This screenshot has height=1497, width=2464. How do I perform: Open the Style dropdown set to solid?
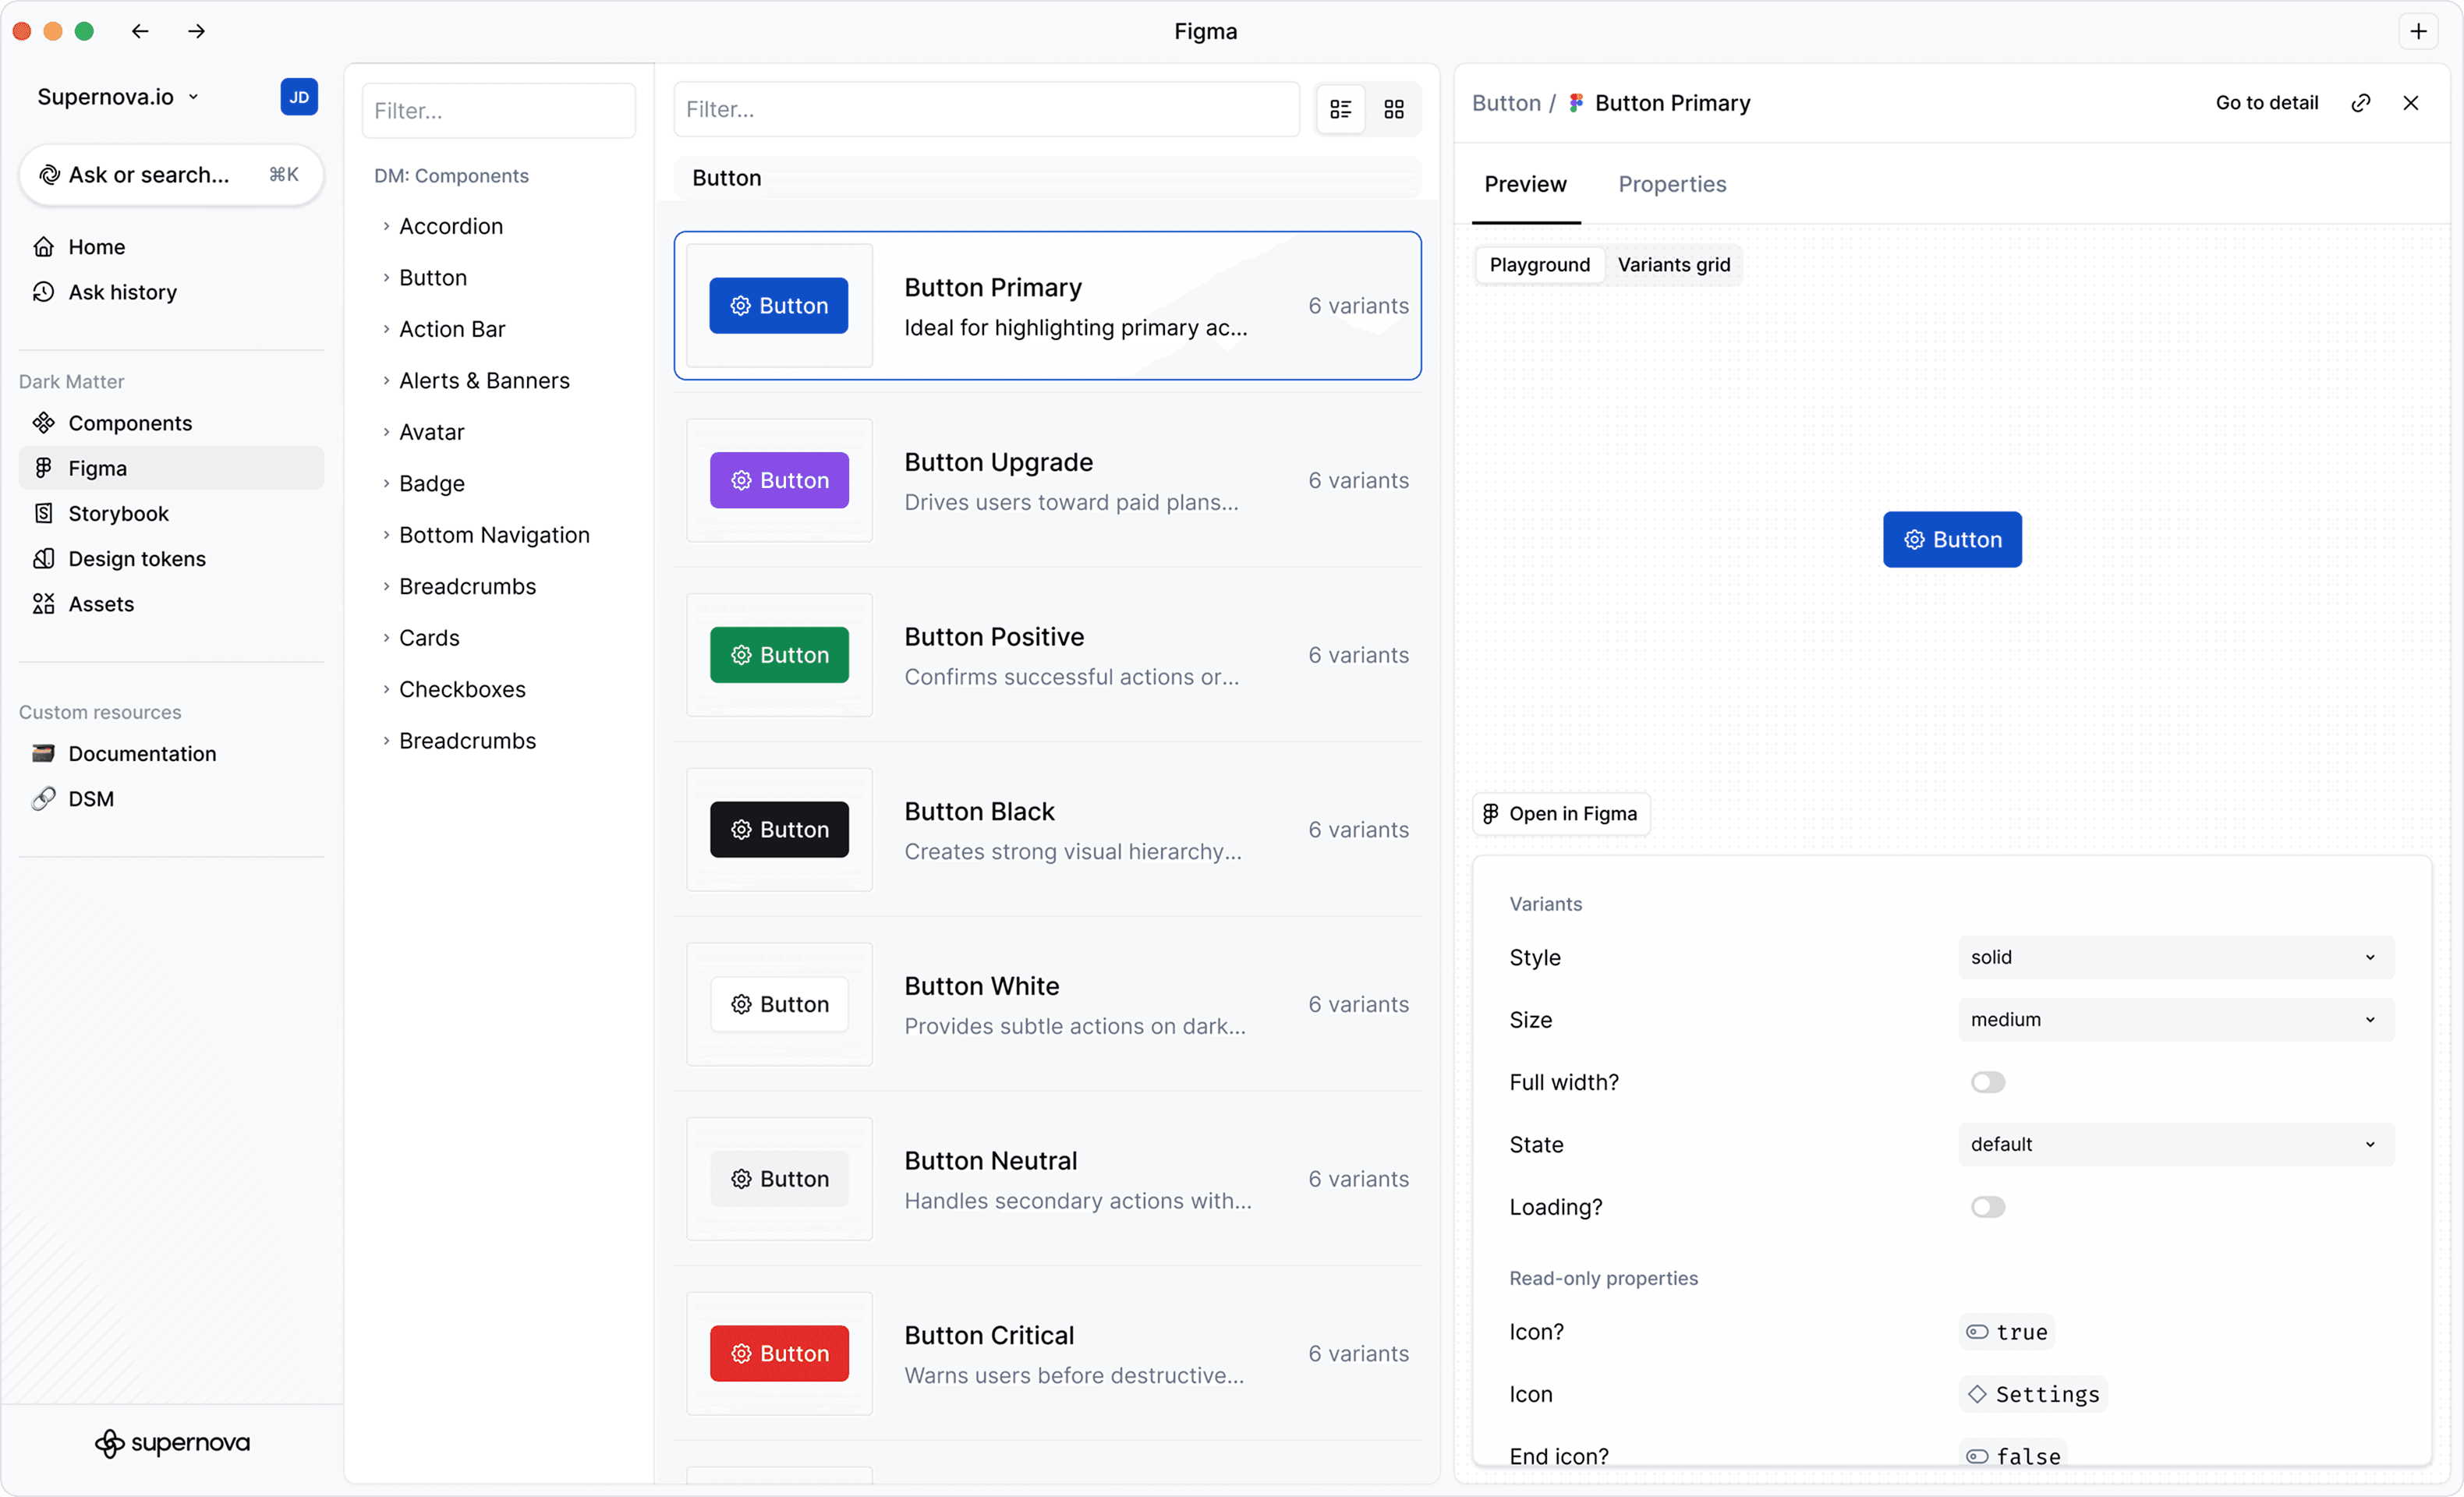coord(2176,957)
